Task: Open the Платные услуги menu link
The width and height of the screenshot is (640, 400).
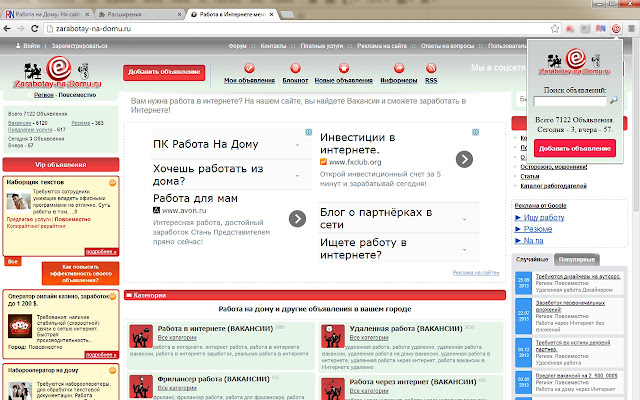Action: (x=322, y=46)
